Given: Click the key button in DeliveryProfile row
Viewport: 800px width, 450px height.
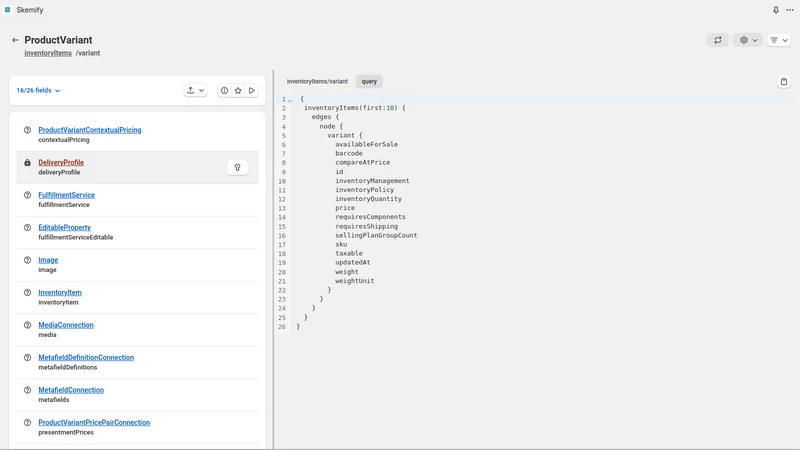Looking at the screenshot, I should click(x=237, y=167).
